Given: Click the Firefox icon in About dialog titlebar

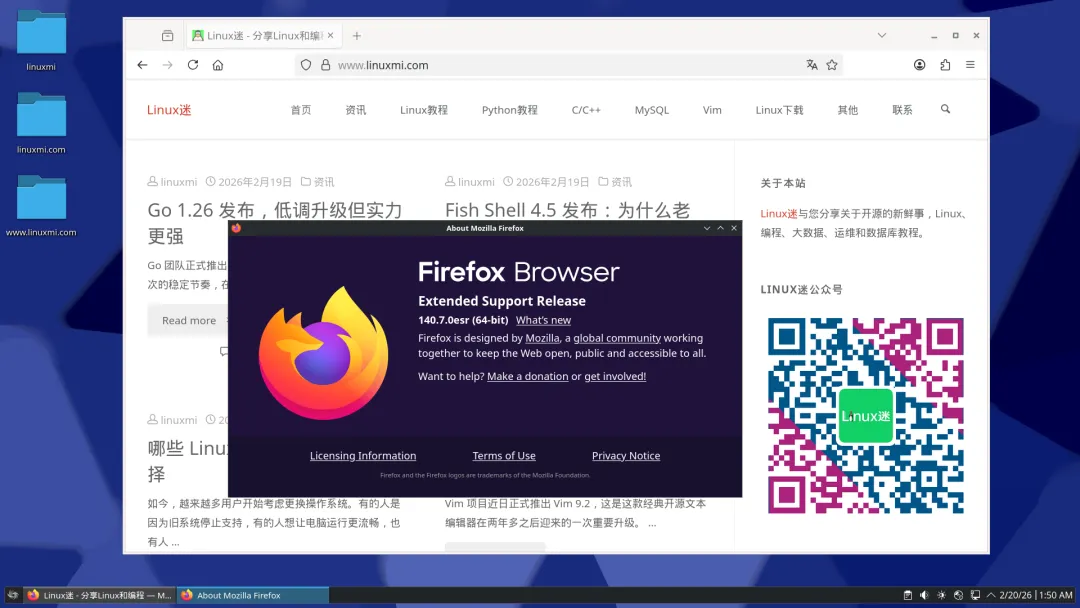Looking at the screenshot, I should point(236,228).
